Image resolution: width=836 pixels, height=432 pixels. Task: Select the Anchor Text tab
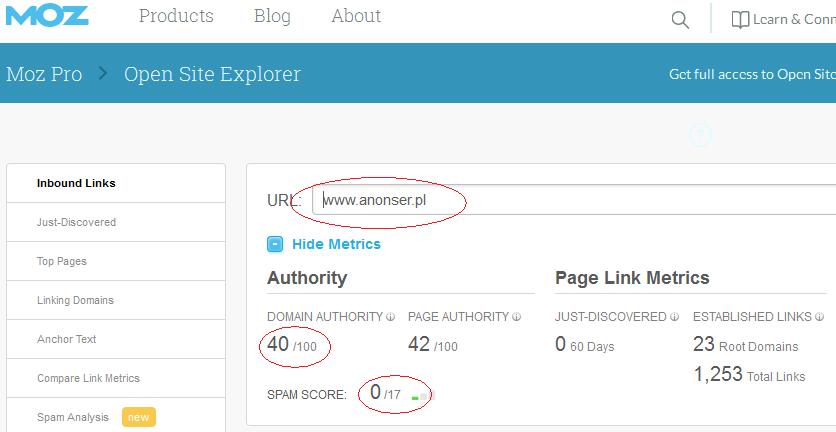tap(116, 339)
